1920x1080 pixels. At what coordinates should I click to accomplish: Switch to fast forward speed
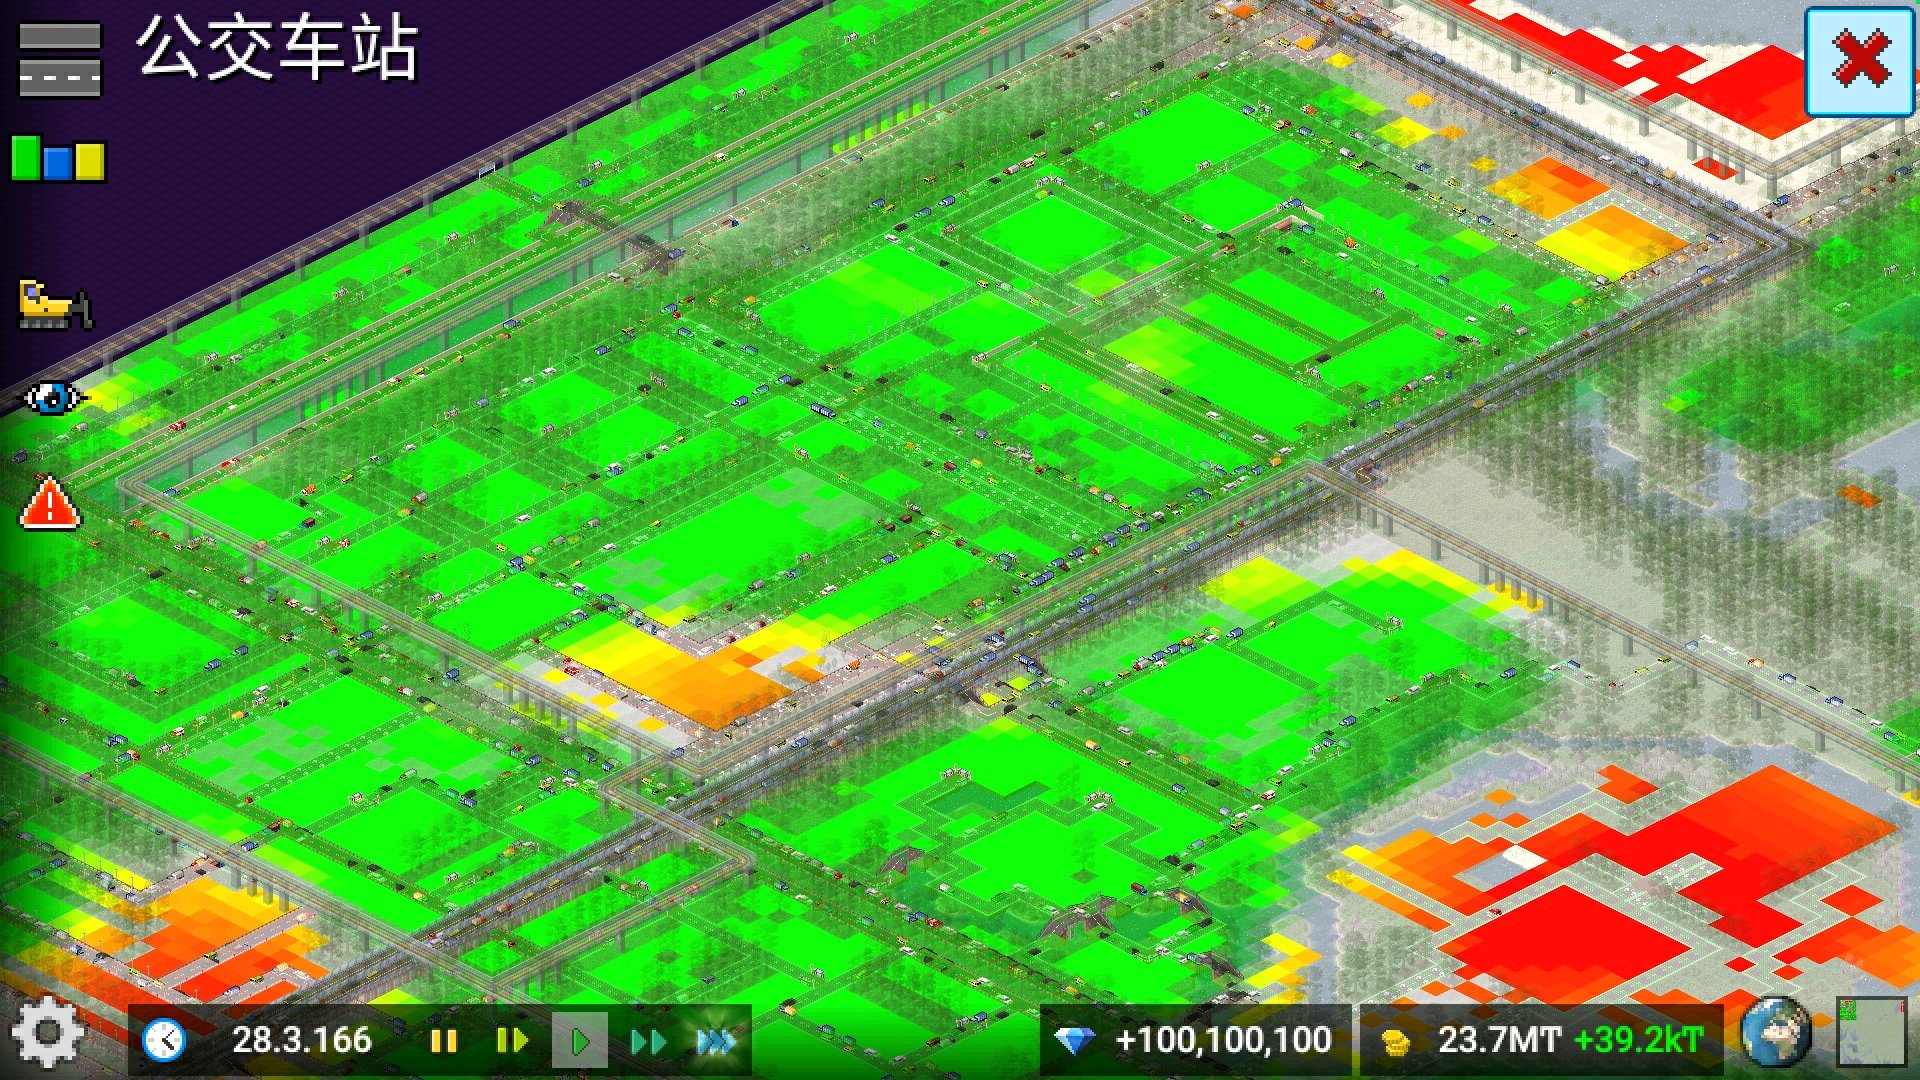click(648, 1042)
